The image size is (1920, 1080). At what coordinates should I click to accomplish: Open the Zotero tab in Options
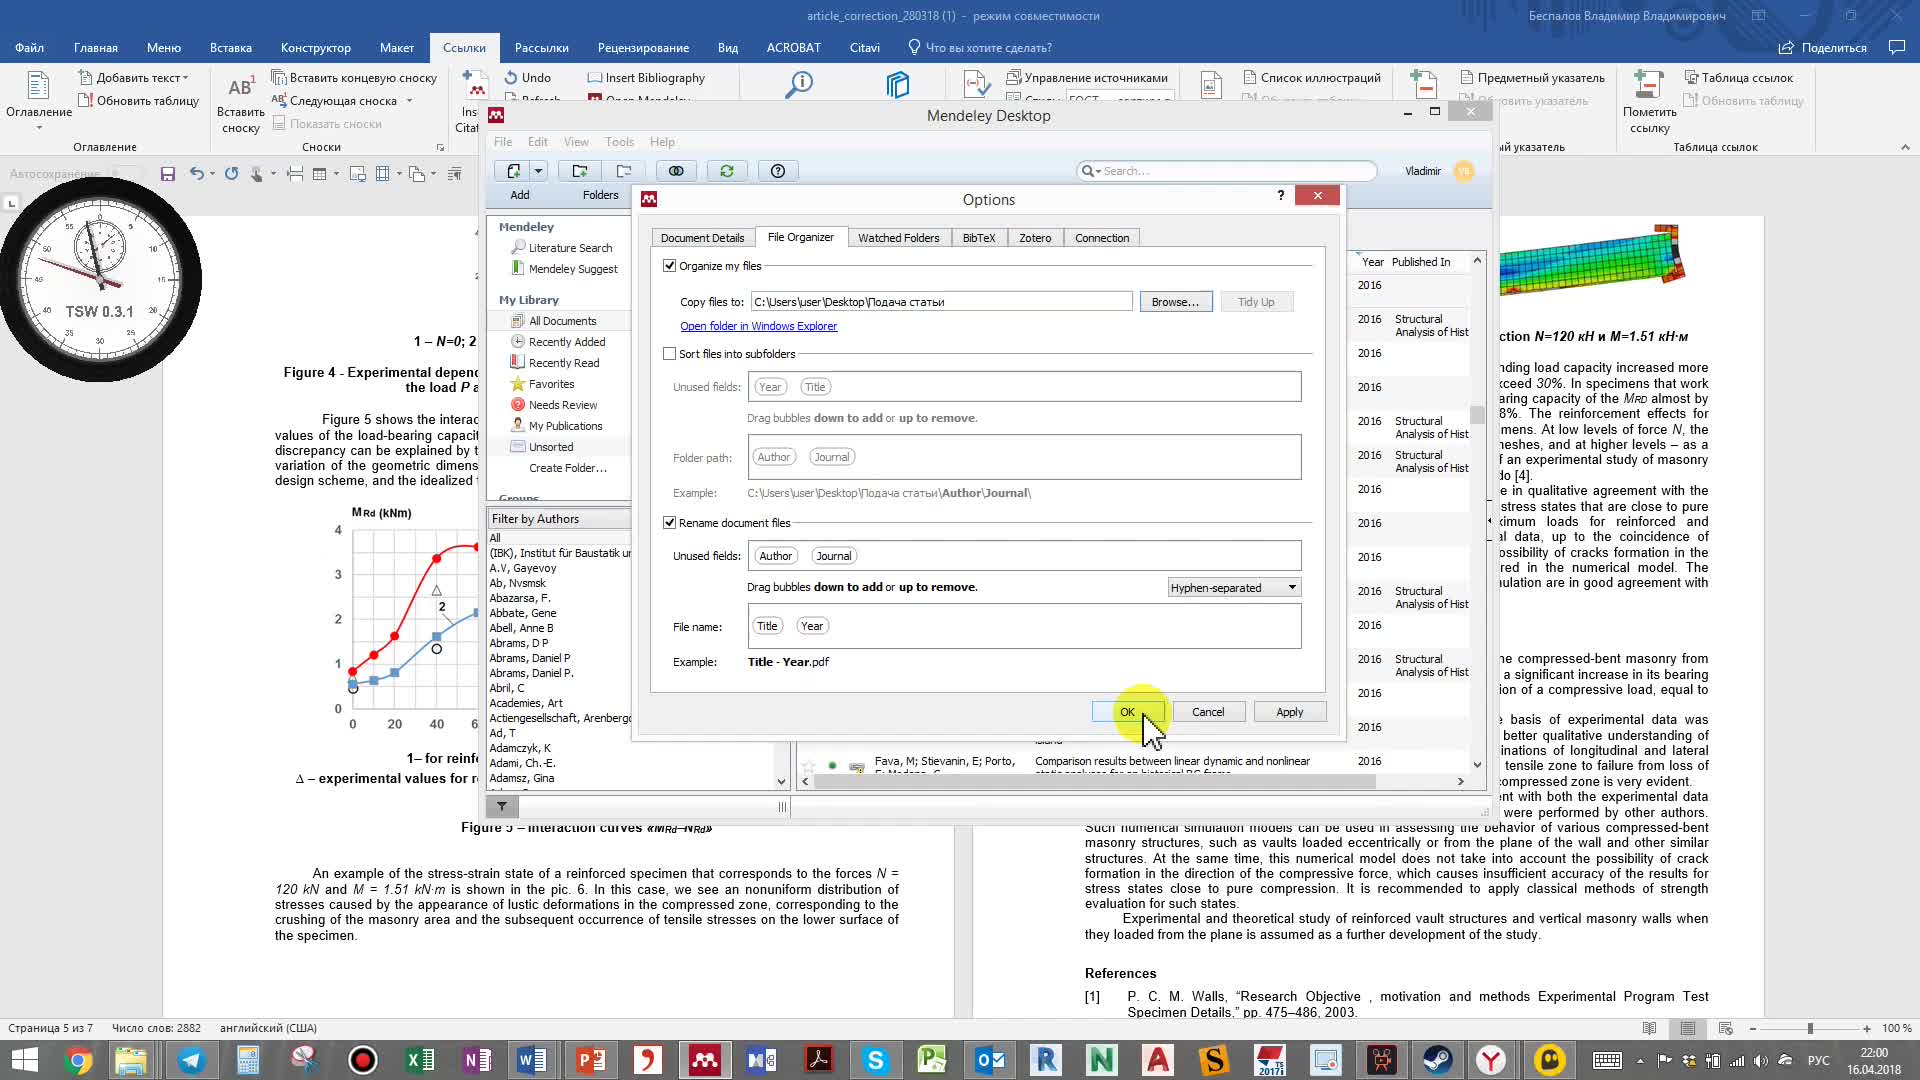(x=1035, y=238)
